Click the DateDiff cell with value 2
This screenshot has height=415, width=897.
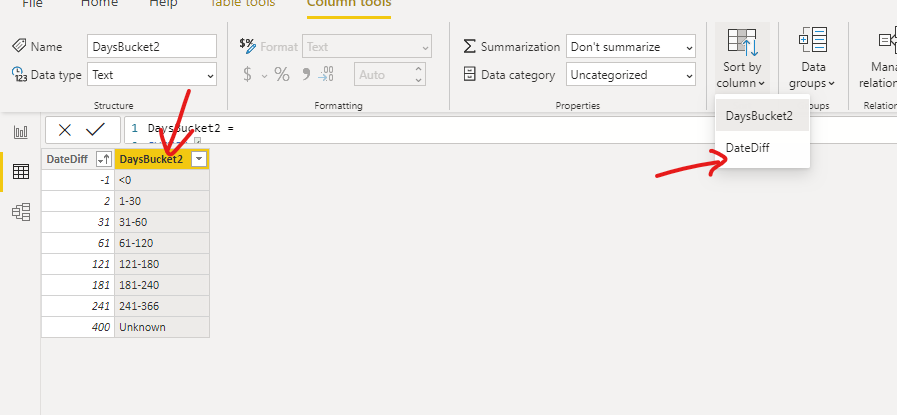(x=78, y=201)
